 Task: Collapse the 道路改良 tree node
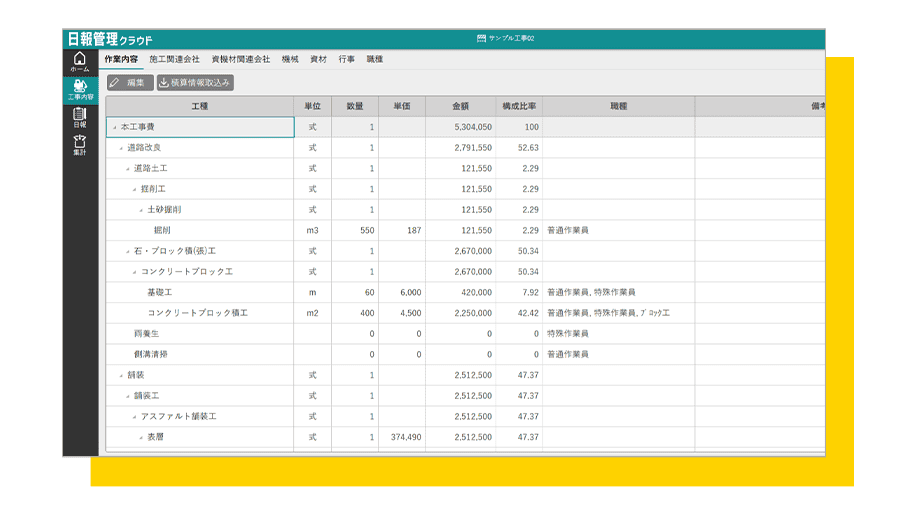121,148
